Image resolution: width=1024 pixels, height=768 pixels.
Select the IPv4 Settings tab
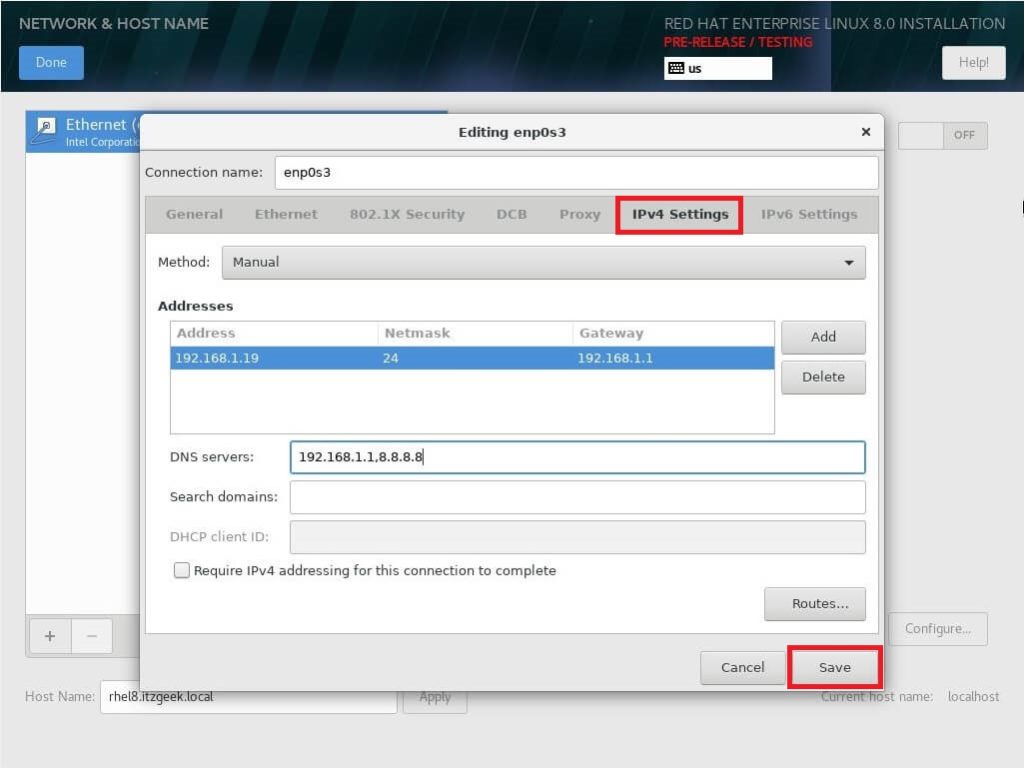coord(679,214)
